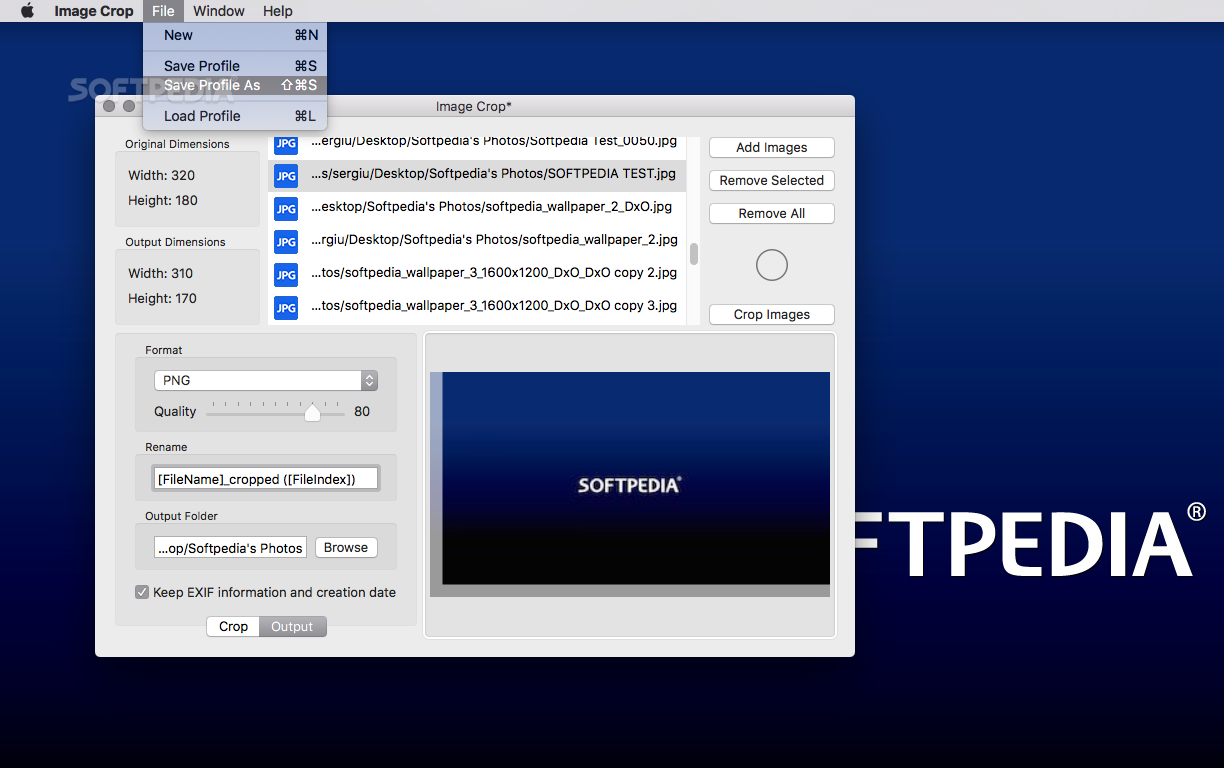The width and height of the screenshot is (1224, 768).
Task: Open the Window menu
Action: point(219,11)
